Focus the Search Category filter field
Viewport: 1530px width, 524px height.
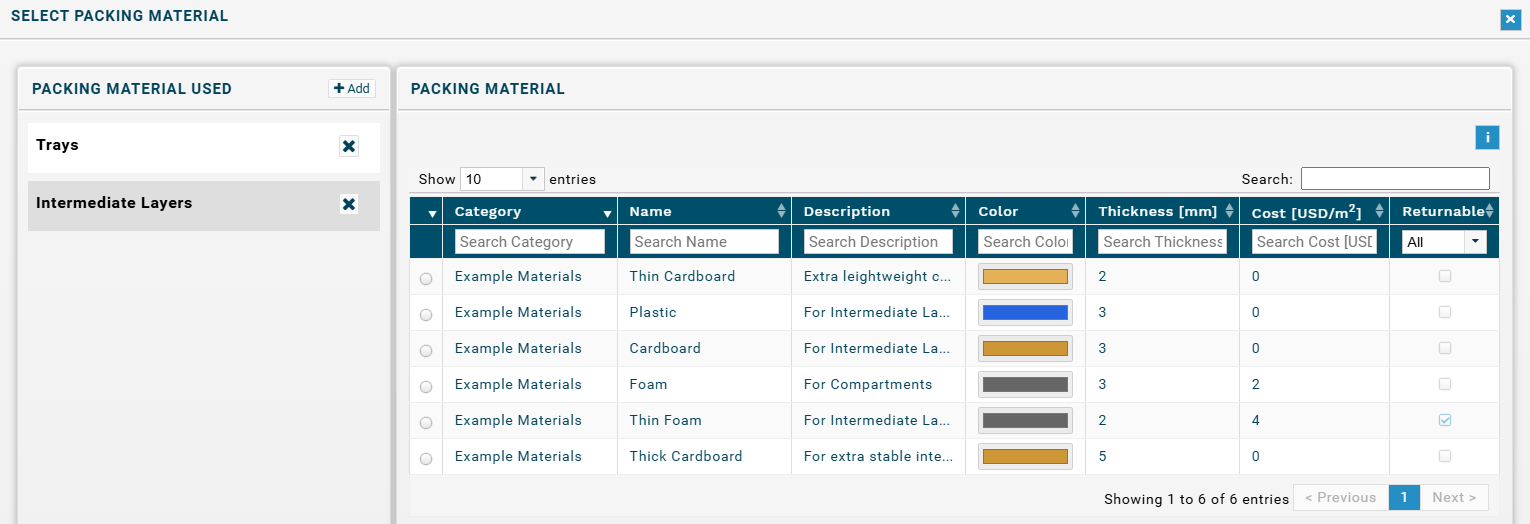pyautogui.click(x=530, y=241)
